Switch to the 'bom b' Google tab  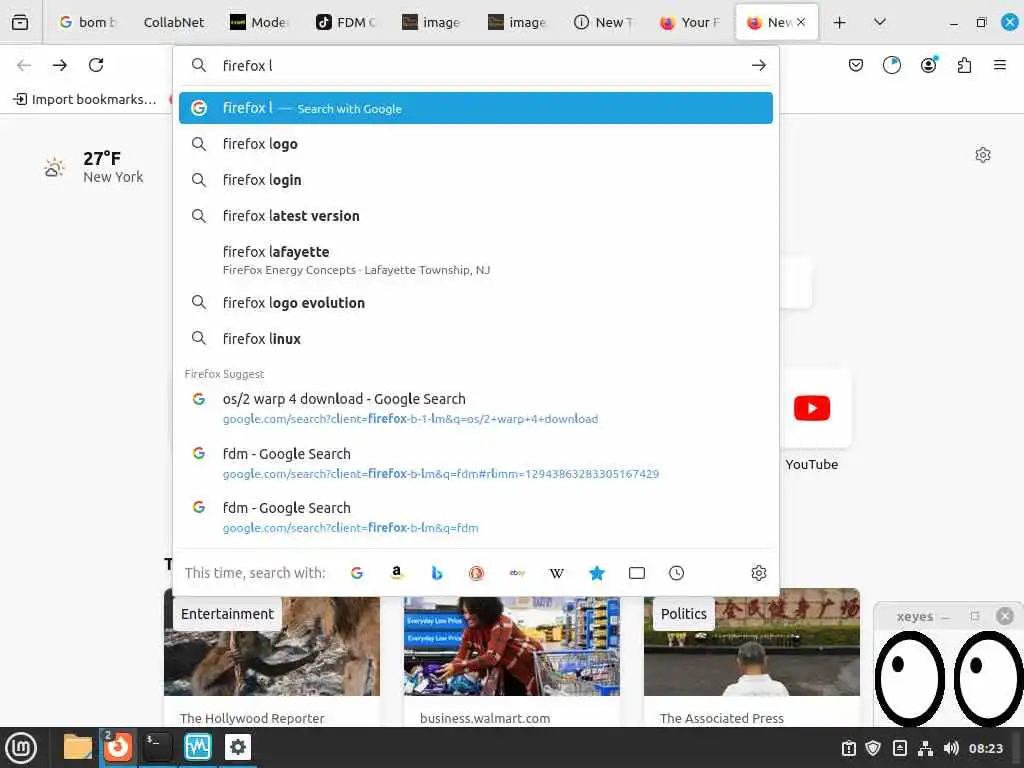pos(88,22)
